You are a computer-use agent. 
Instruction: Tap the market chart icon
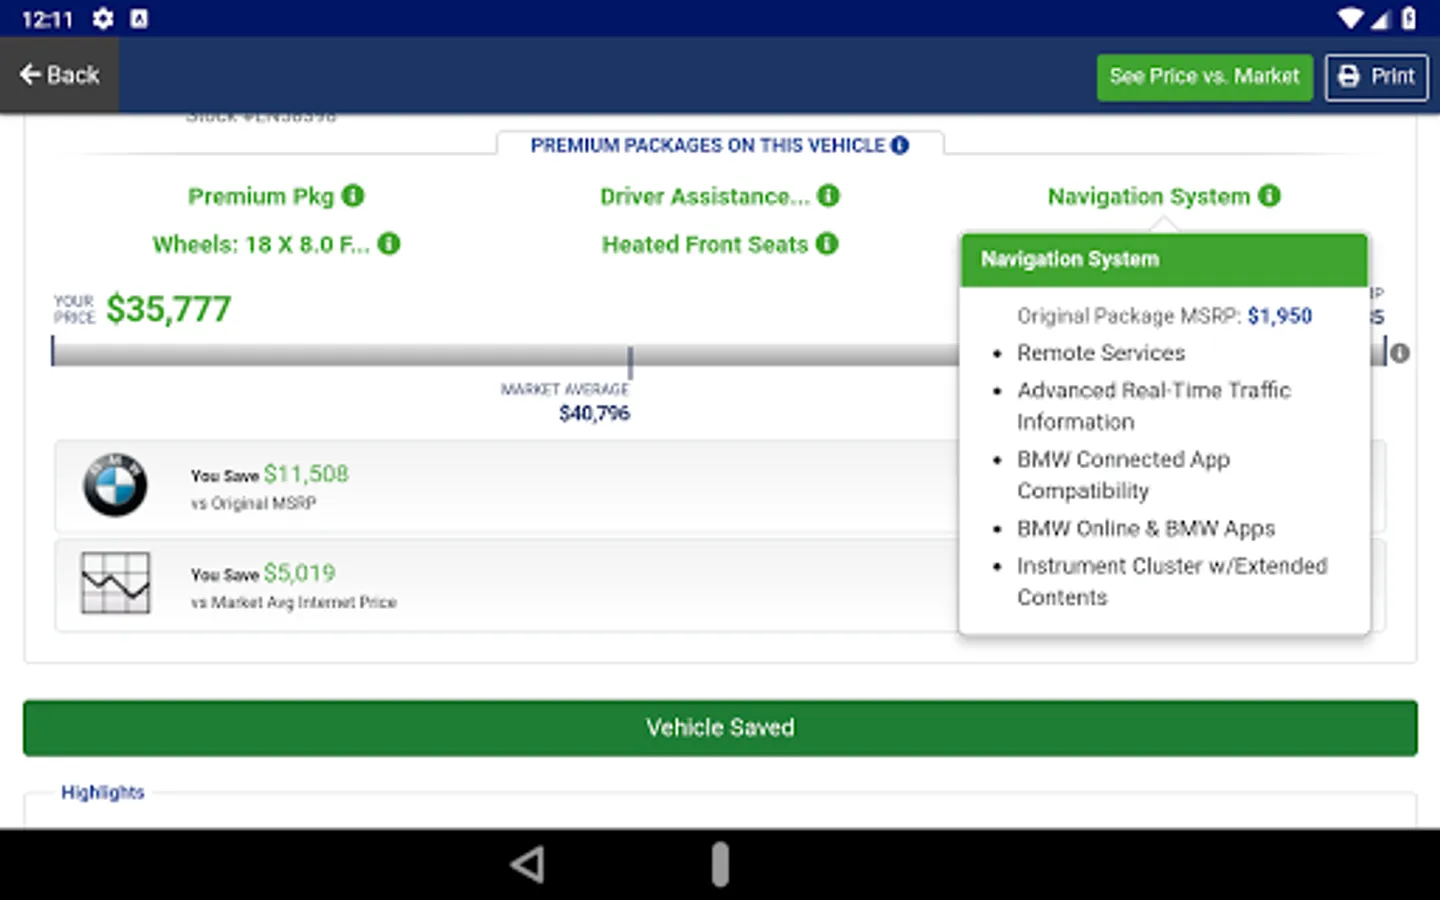pyautogui.click(x=115, y=583)
